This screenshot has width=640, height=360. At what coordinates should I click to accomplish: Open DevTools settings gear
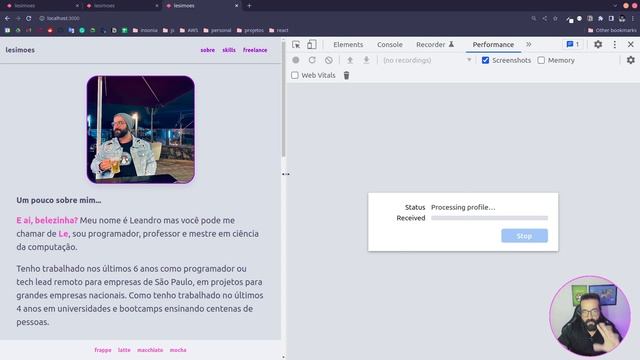(598, 44)
